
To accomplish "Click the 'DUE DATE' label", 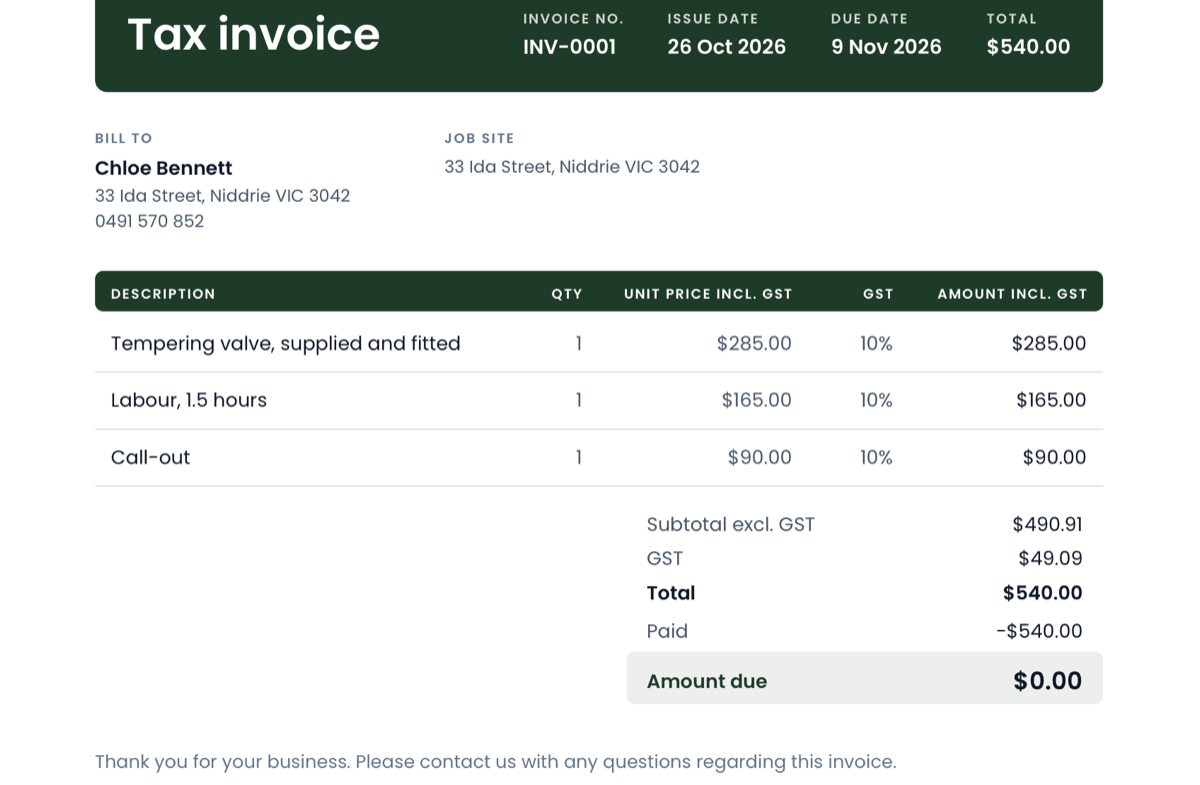I will pos(869,19).
